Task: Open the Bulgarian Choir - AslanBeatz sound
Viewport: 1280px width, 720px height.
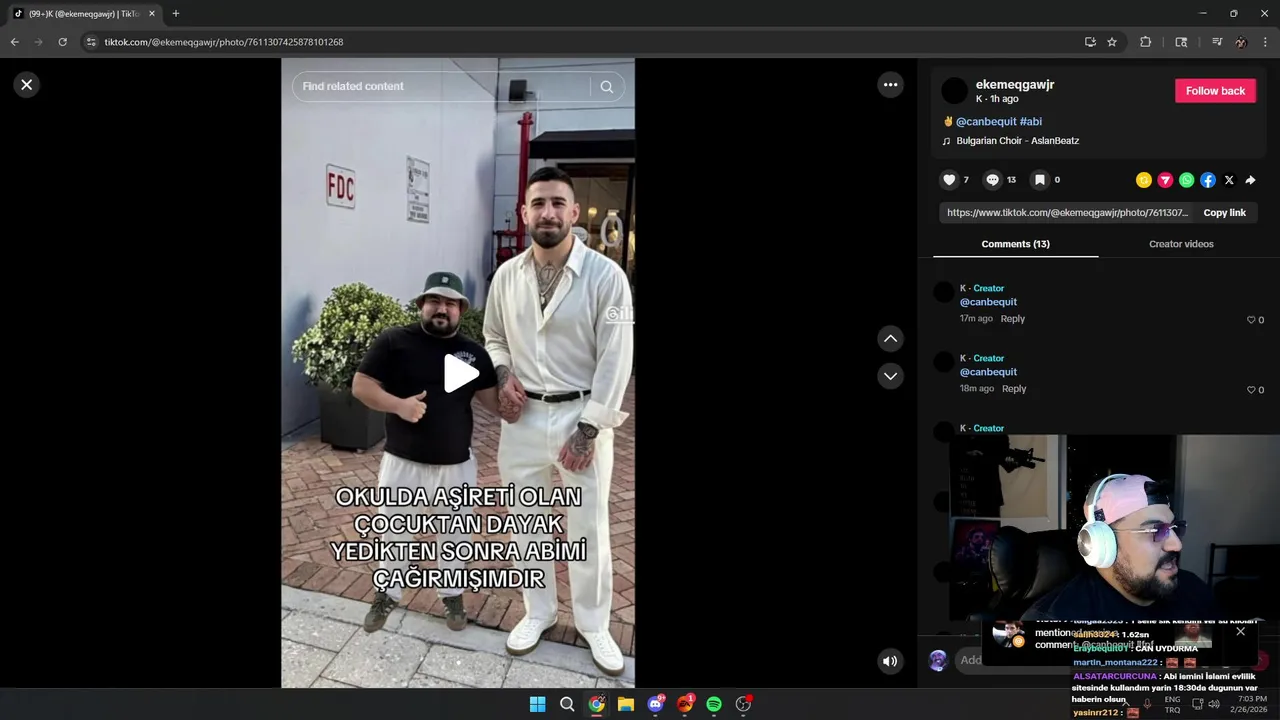Action: 1017,141
